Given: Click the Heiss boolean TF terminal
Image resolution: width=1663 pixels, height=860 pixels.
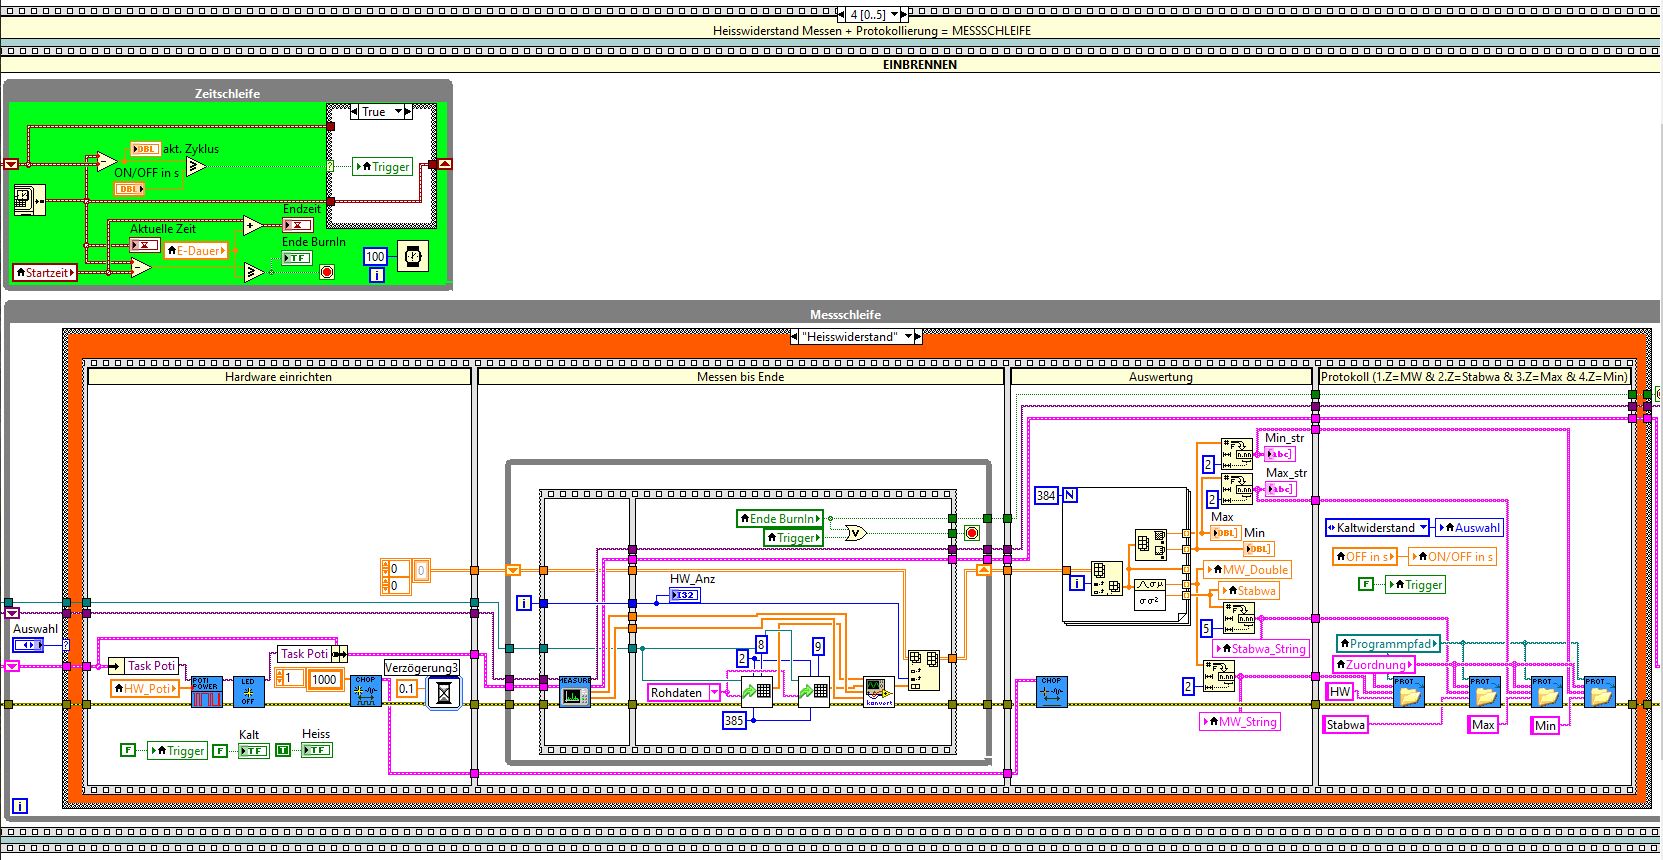Looking at the screenshot, I should (316, 750).
